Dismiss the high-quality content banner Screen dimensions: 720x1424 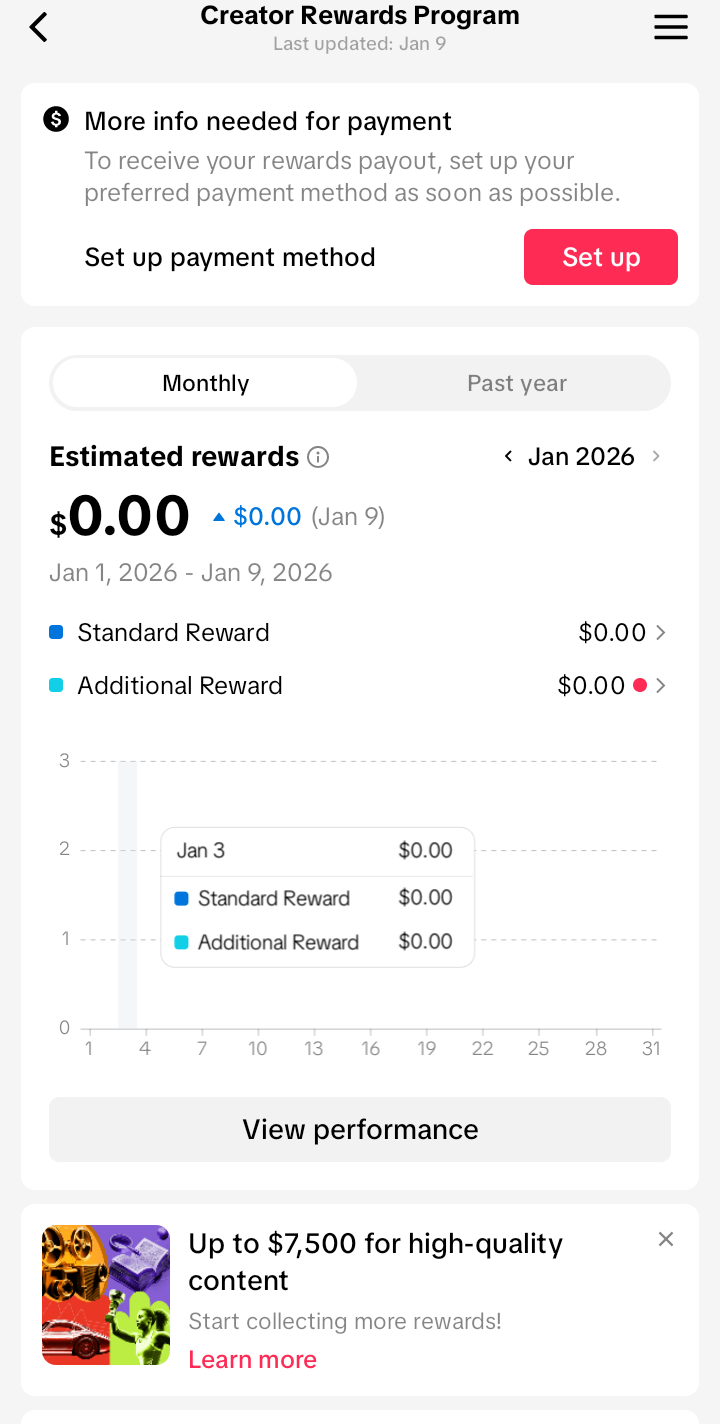pyautogui.click(x=666, y=1239)
